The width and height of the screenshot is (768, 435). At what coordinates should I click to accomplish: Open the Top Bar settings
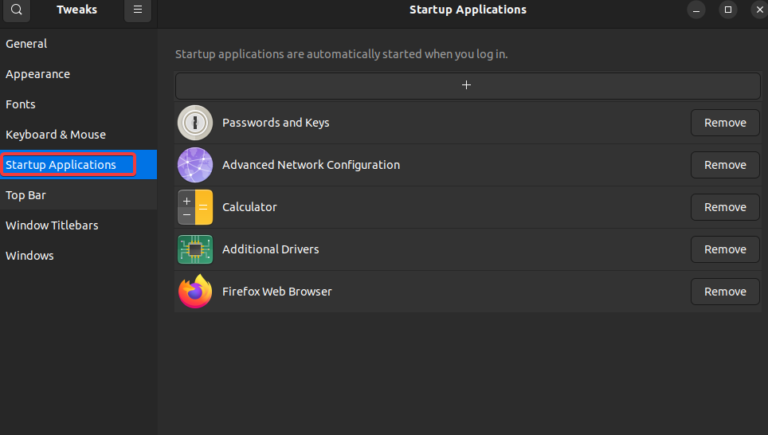point(26,195)
